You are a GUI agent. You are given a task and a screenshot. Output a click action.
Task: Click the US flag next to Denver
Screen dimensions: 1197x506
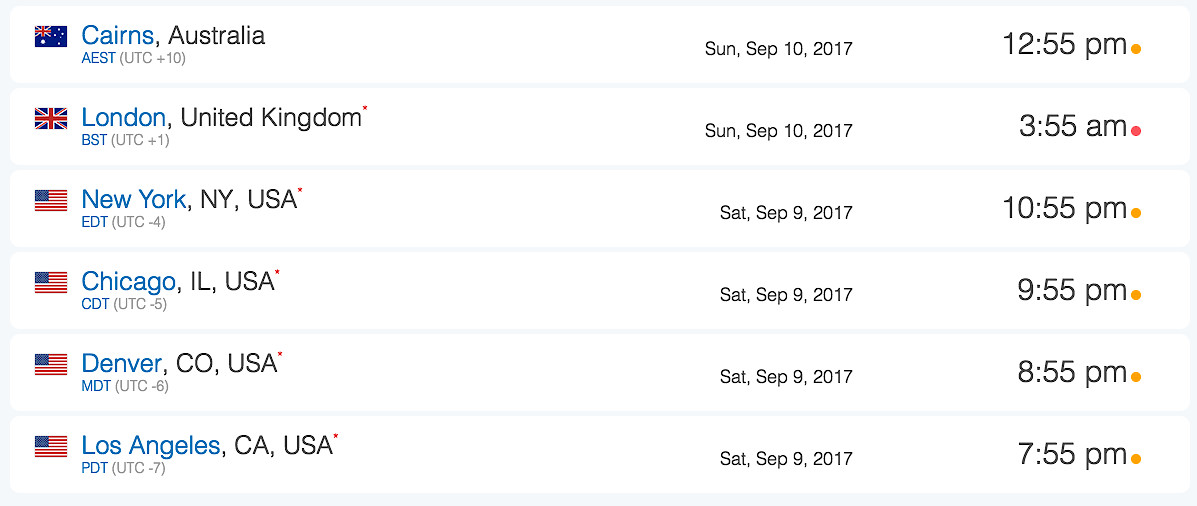(51, 365)
